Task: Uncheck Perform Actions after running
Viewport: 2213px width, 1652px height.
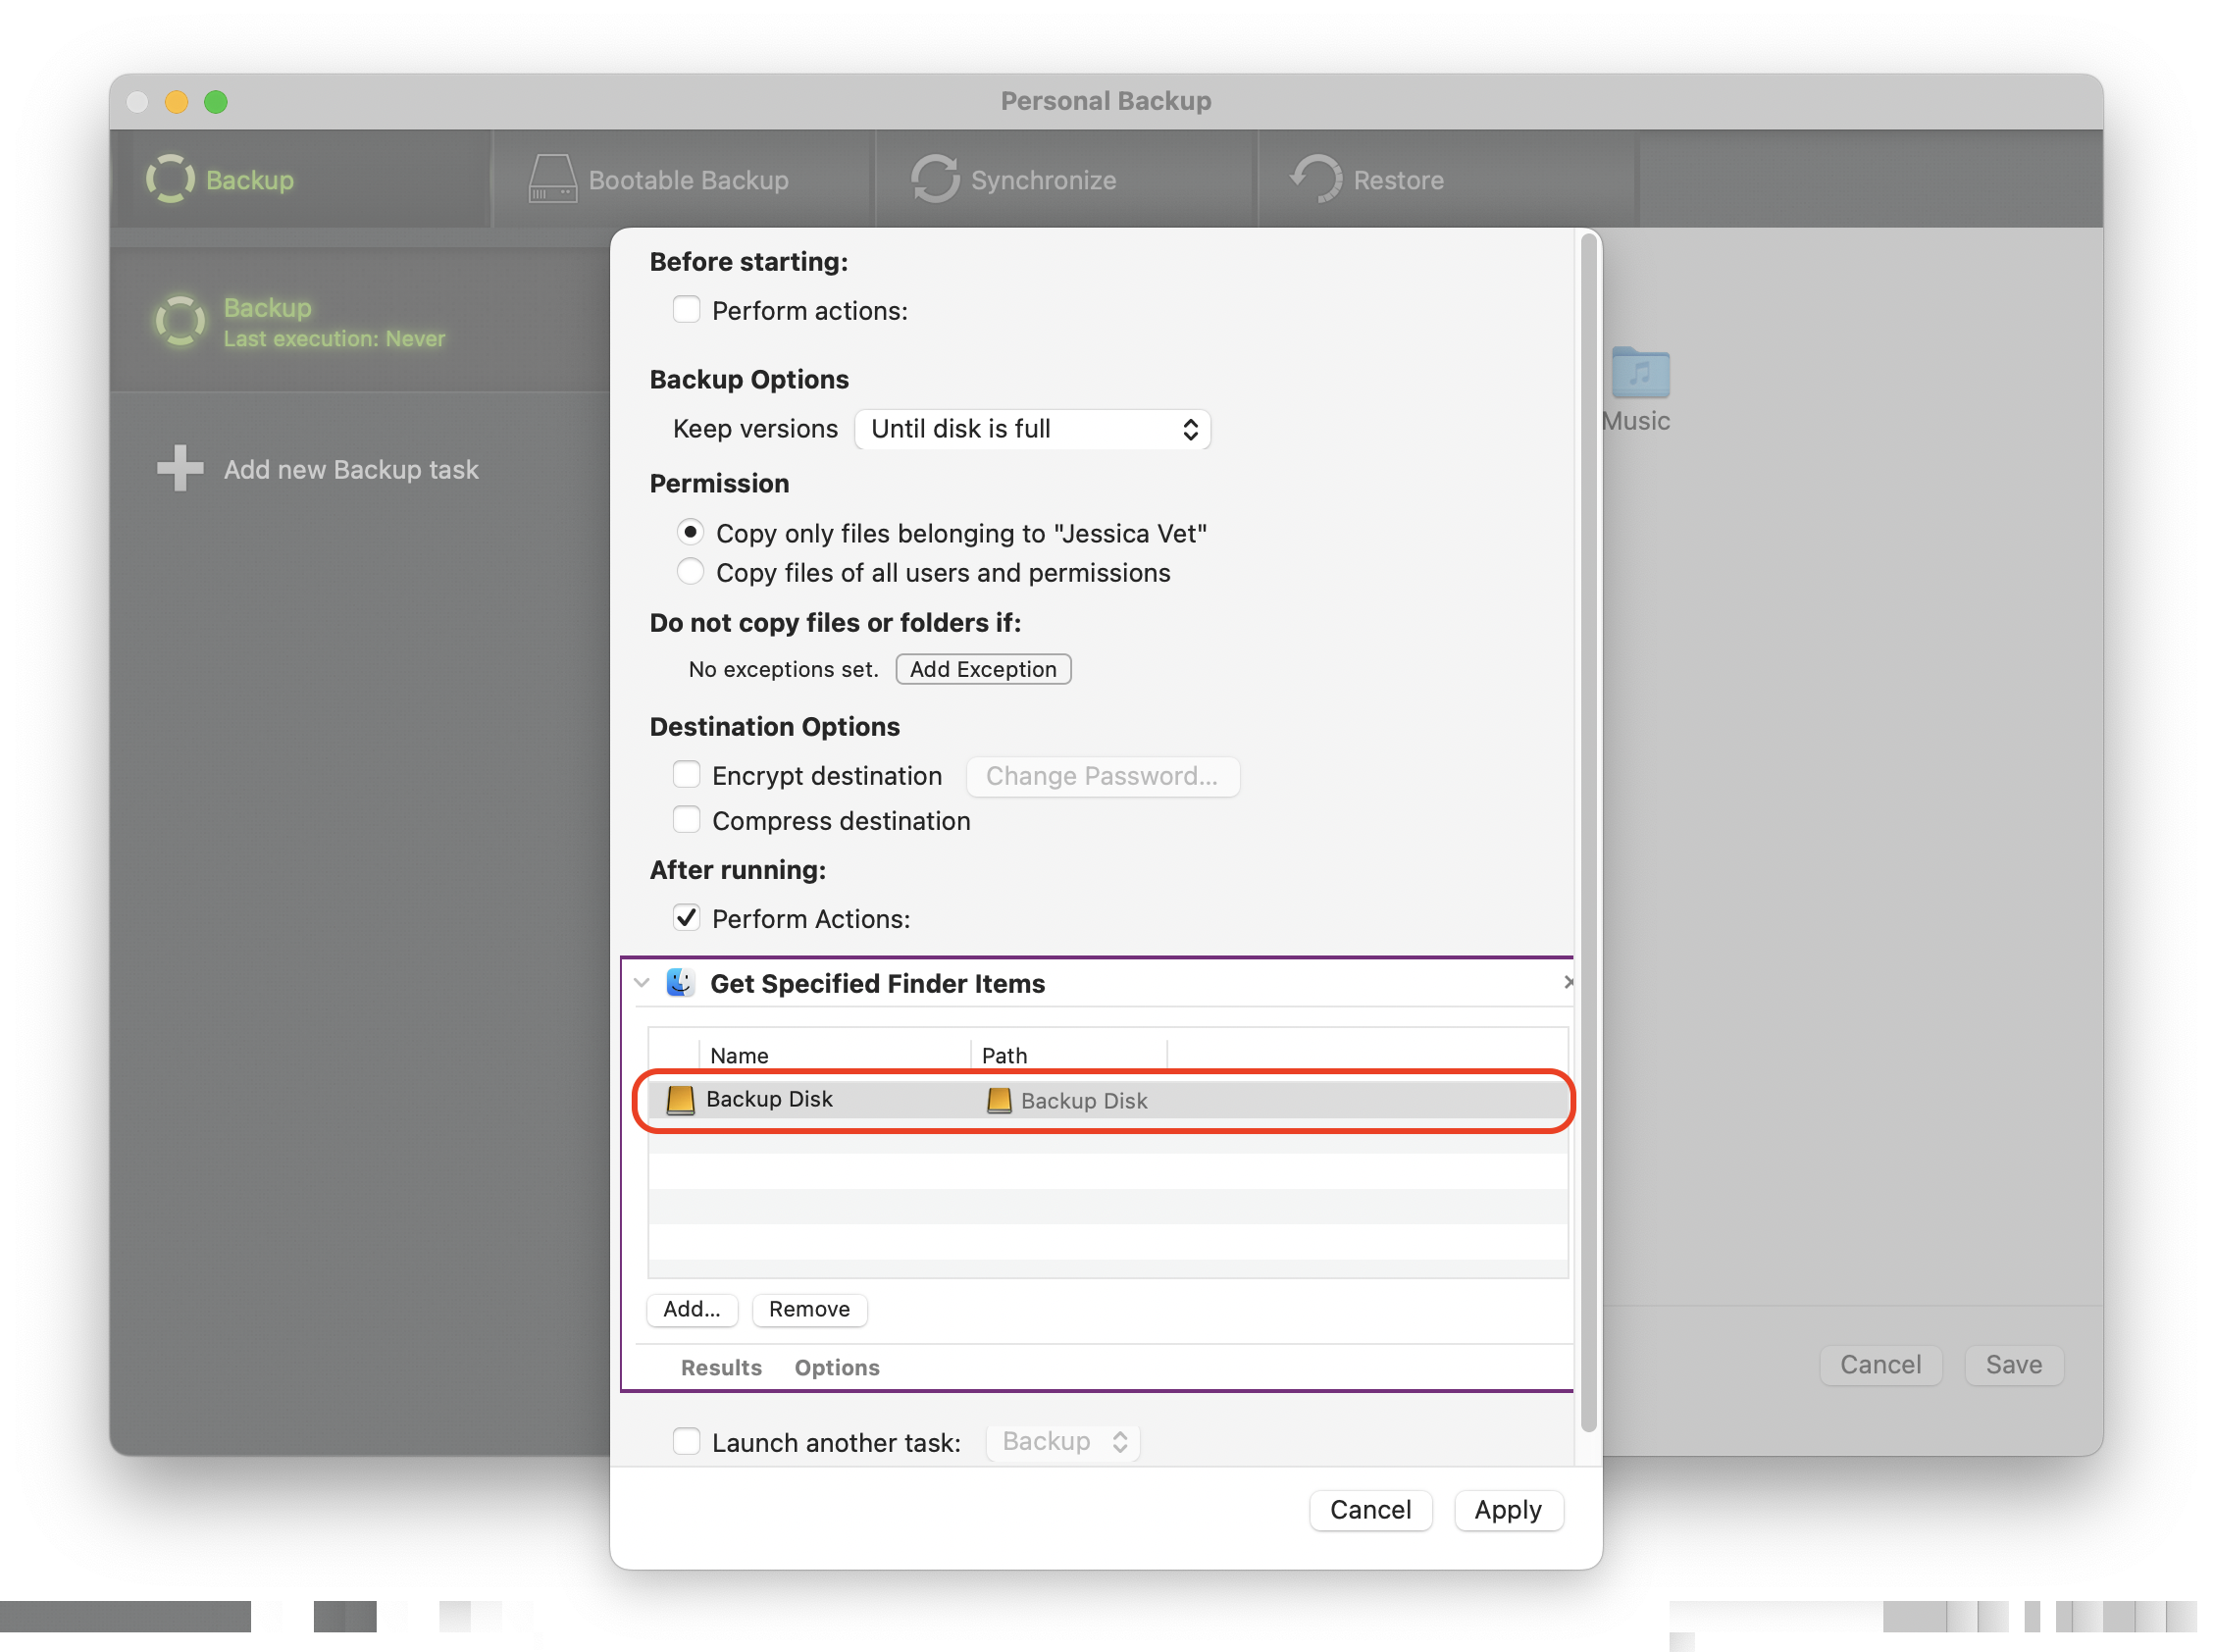Action: 686,918
